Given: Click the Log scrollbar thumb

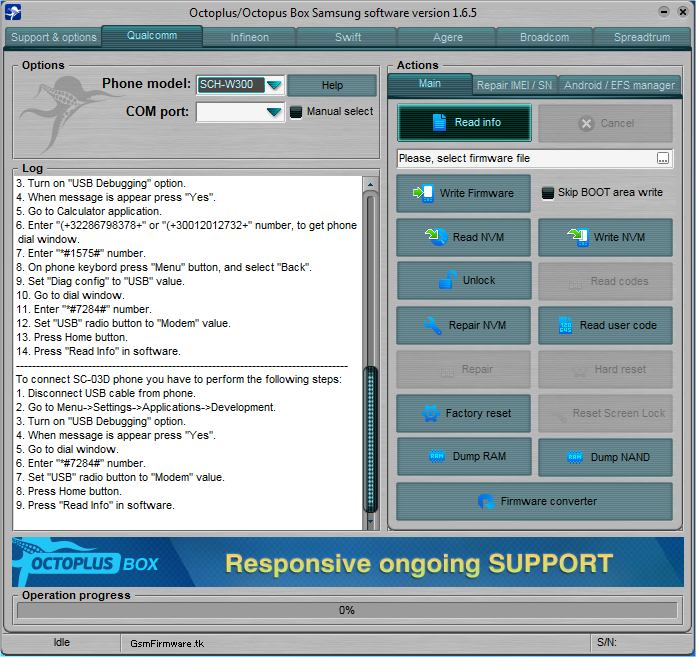Looking at the screenshot, I should pyautogui.click(x=370, y=439).
